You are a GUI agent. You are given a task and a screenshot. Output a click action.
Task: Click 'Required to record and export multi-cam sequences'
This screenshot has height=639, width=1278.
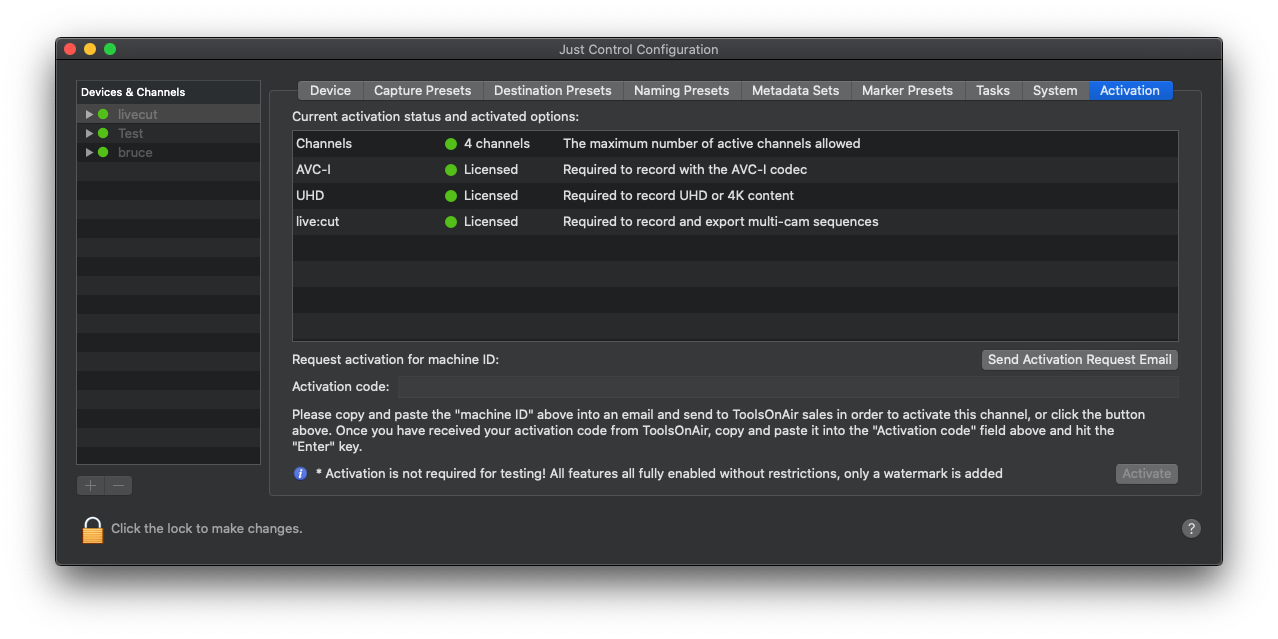(720, 221)
